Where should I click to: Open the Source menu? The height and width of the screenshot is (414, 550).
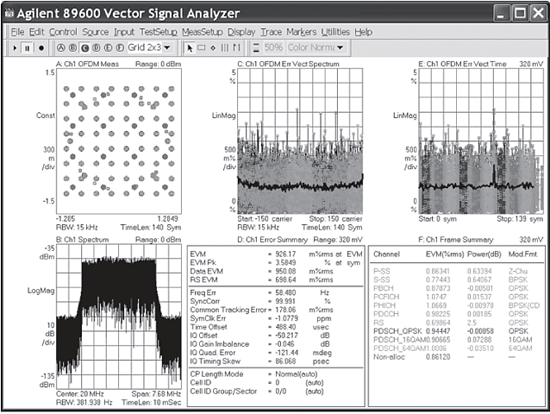tap(95, 32)
